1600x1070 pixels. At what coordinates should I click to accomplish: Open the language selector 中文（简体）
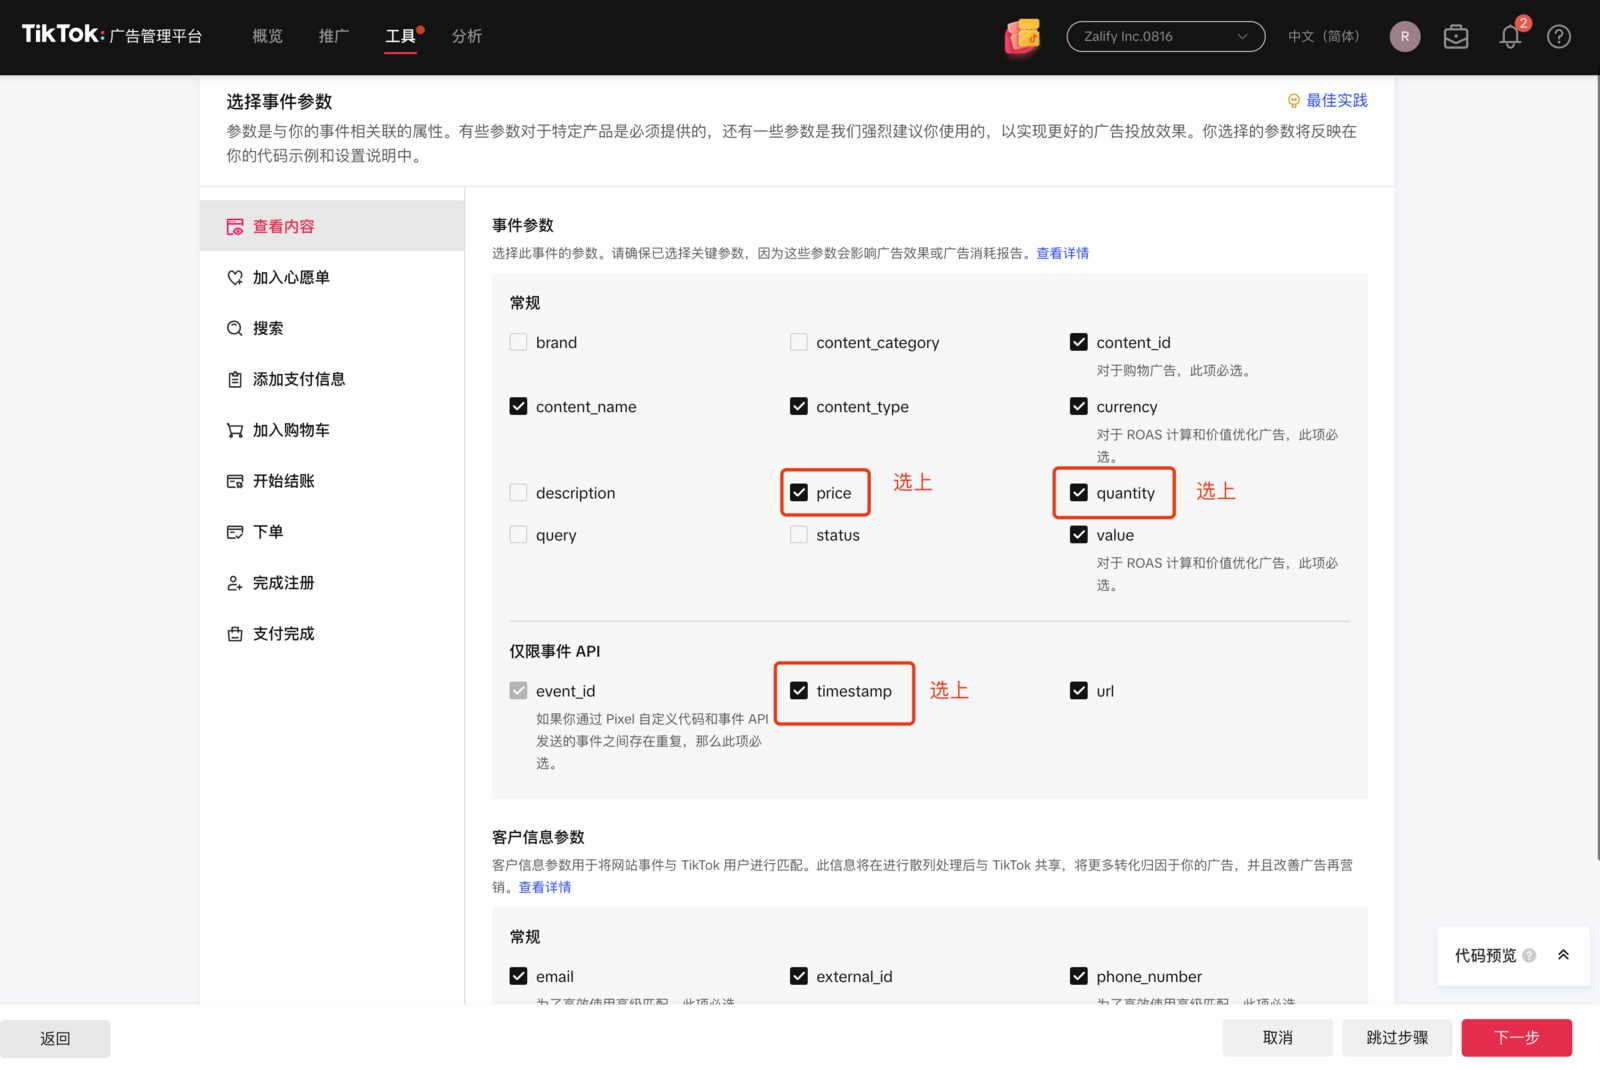pos(1325,37)
